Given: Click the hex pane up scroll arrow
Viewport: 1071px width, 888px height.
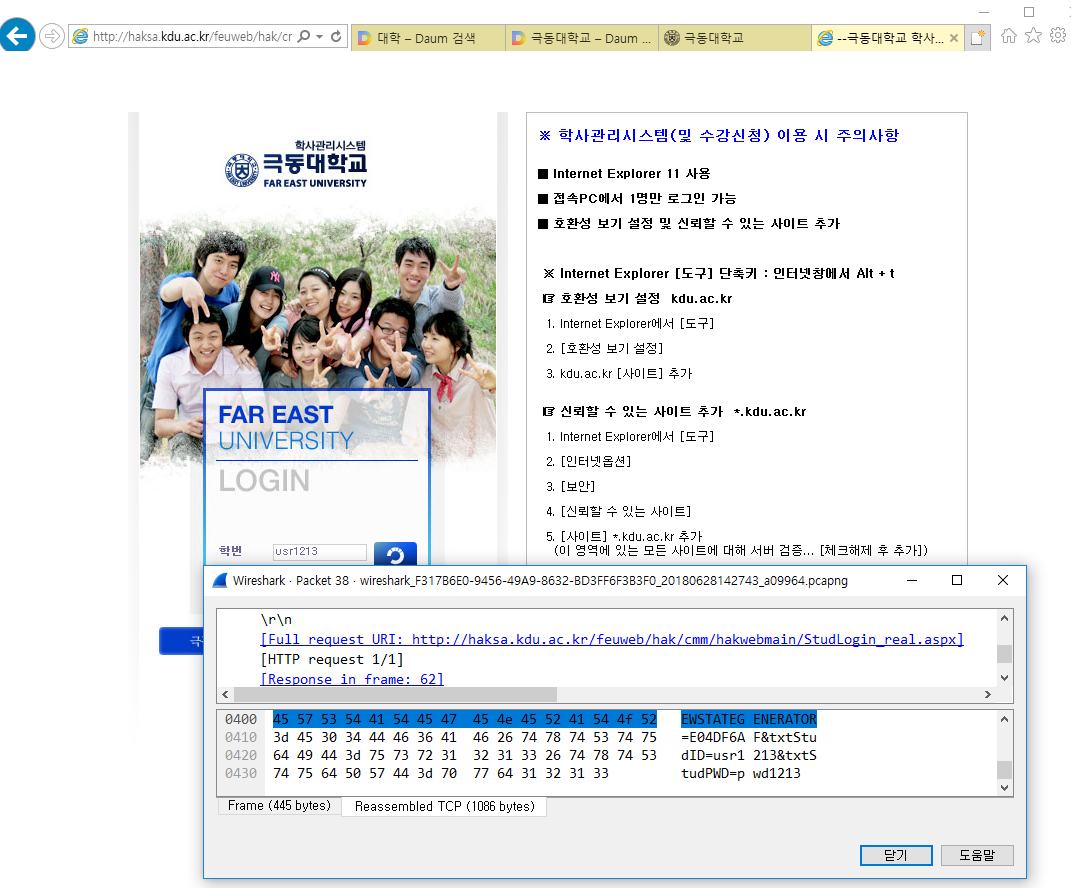Looking at the screenshot, I should [x=1004, y=719].
